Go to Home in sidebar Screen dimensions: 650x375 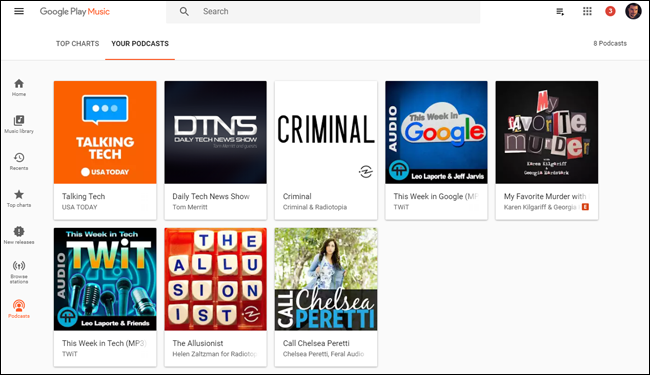click(19, 87)
